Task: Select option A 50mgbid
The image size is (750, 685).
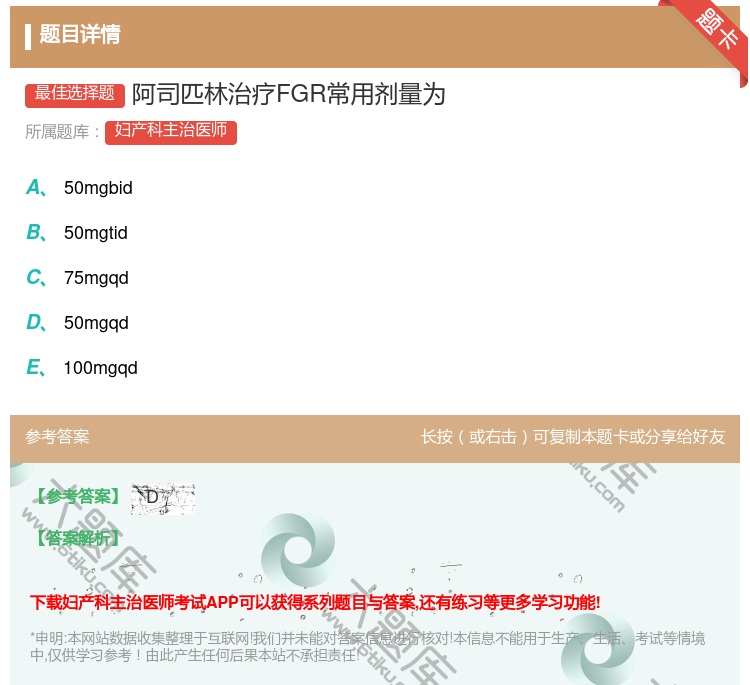Action: click(x=79, y=188)
